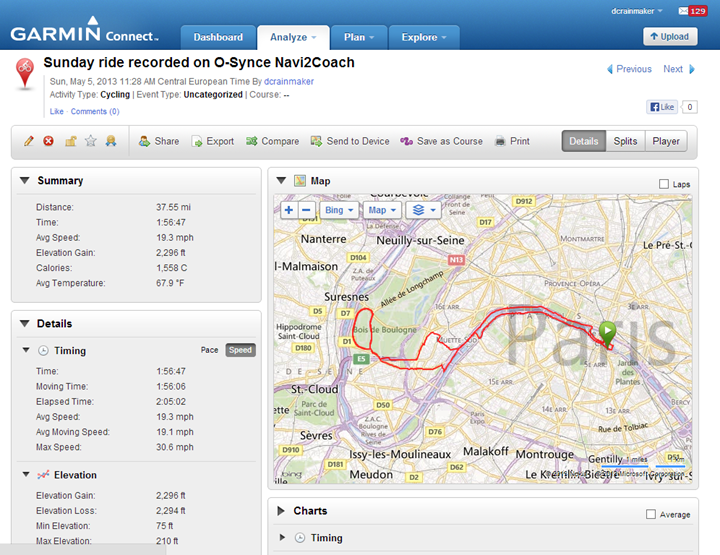This screenshot has height=555, width=720.
Task: Open the Map type dropdown
Action: 382,210
